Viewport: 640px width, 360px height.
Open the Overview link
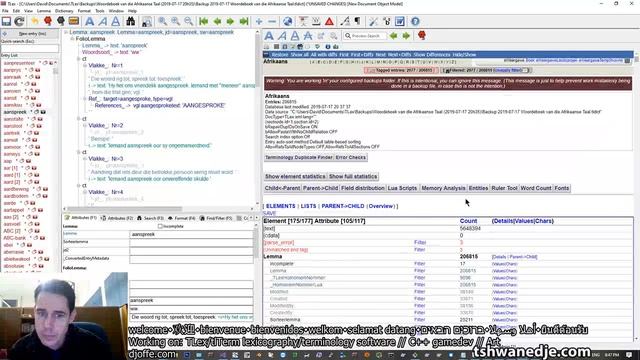click(x=381, y=206)
